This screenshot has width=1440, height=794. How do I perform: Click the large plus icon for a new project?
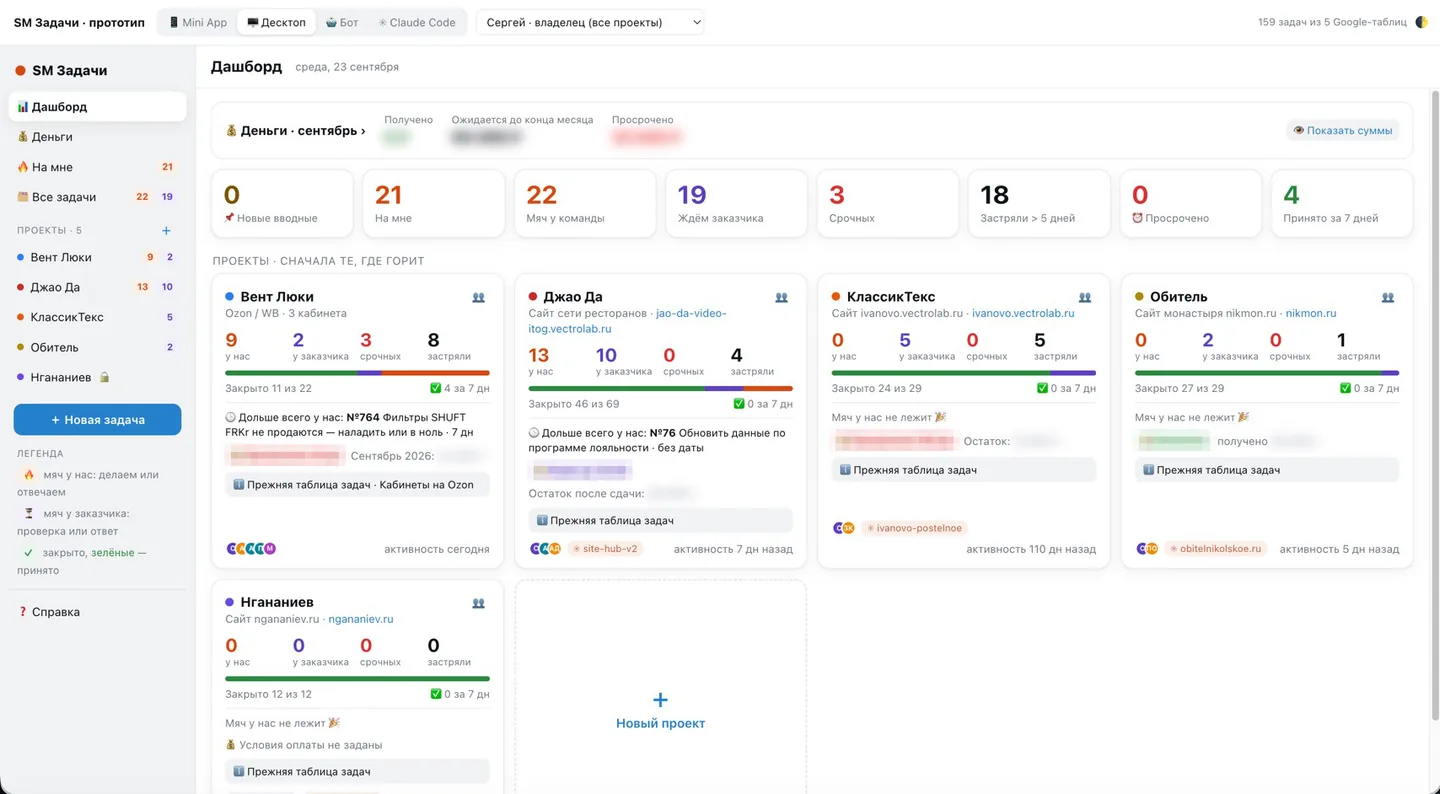point(660,700)
